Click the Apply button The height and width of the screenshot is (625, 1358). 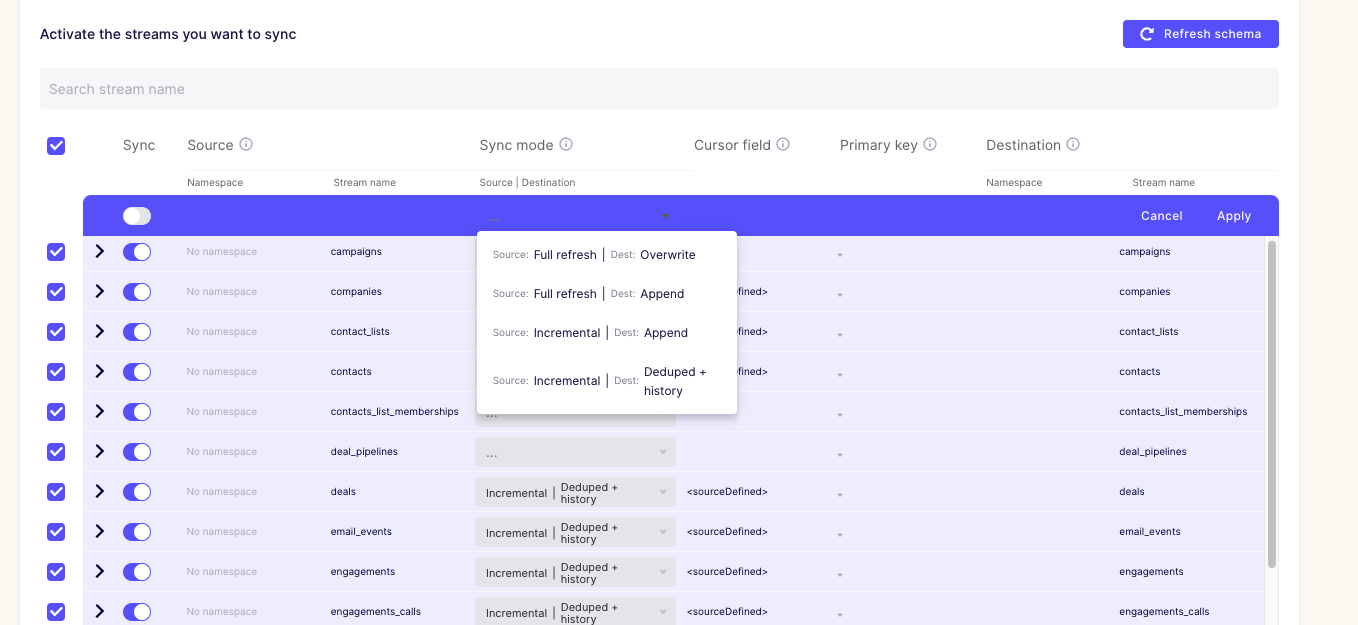point(1233,215)
